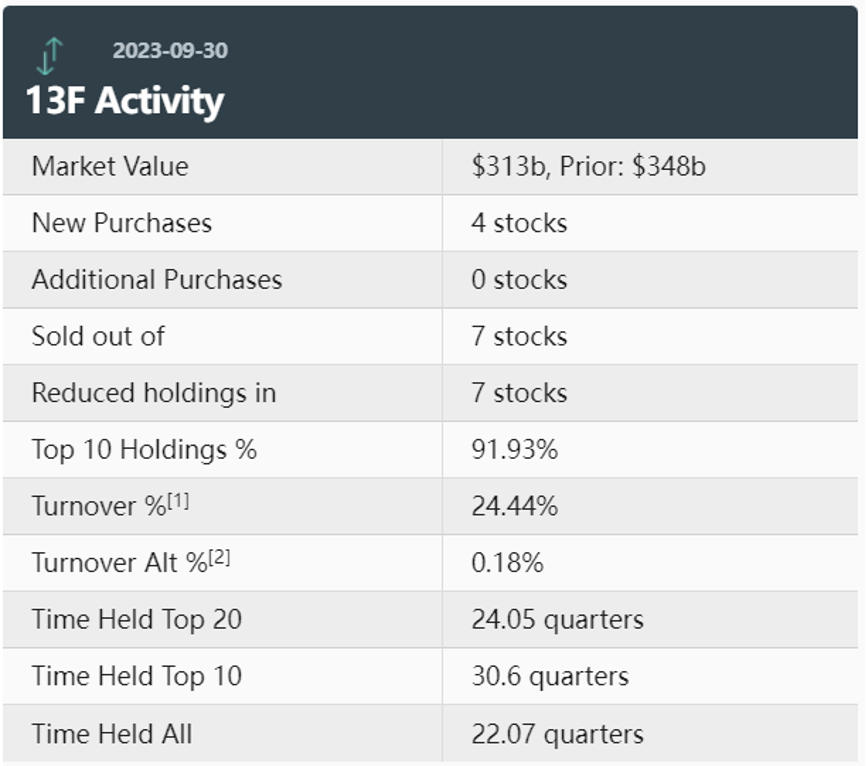Image resolution: width=866 pixels, height=766 pixels.
Task: Click Time Held All label
Action: point(112,733)
